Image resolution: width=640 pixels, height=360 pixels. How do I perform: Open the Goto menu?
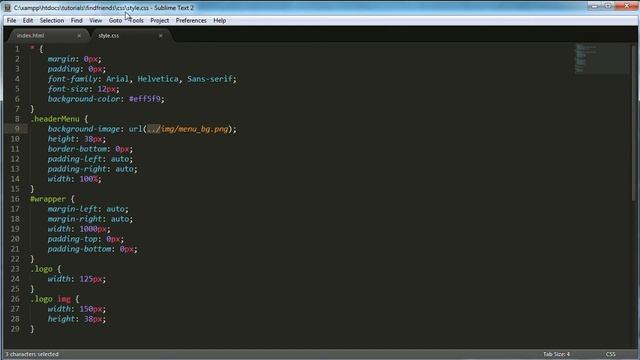[115, 20]
